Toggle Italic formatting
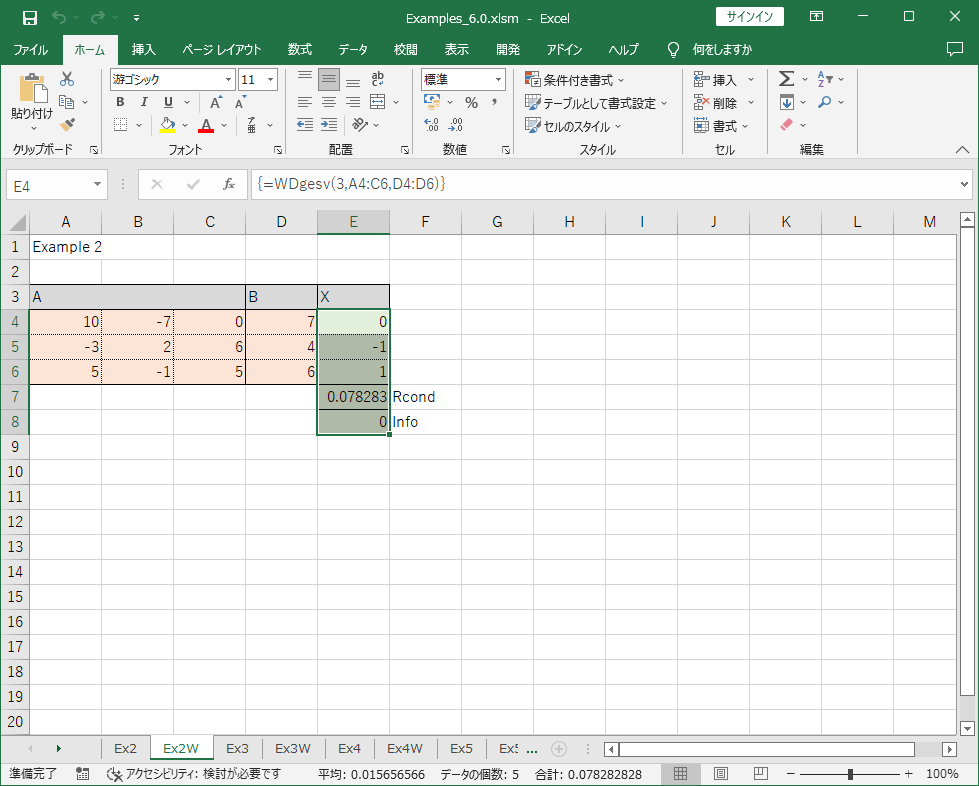 pos(144,102)
